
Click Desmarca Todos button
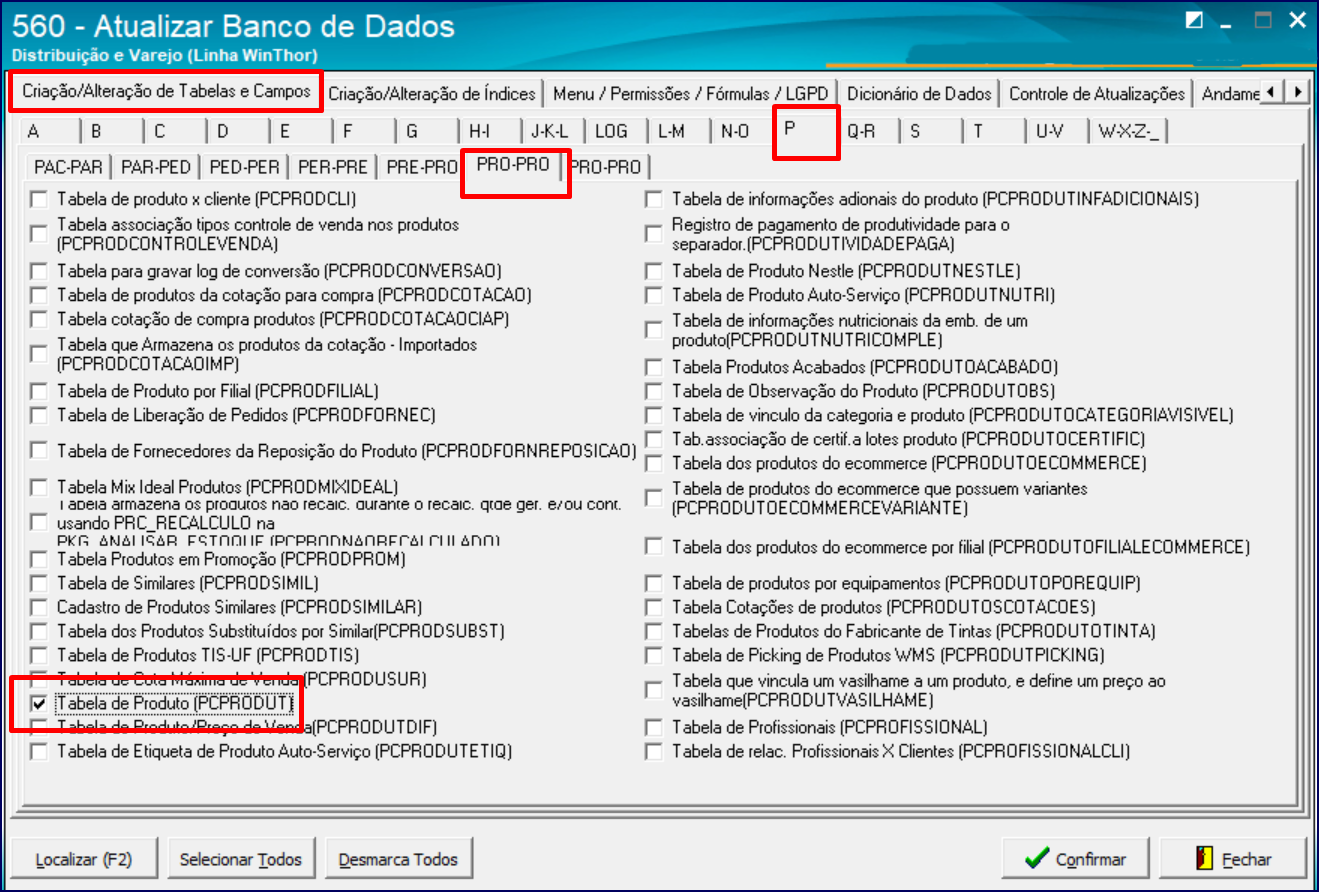pyautogui.click(x=398, y=859)
